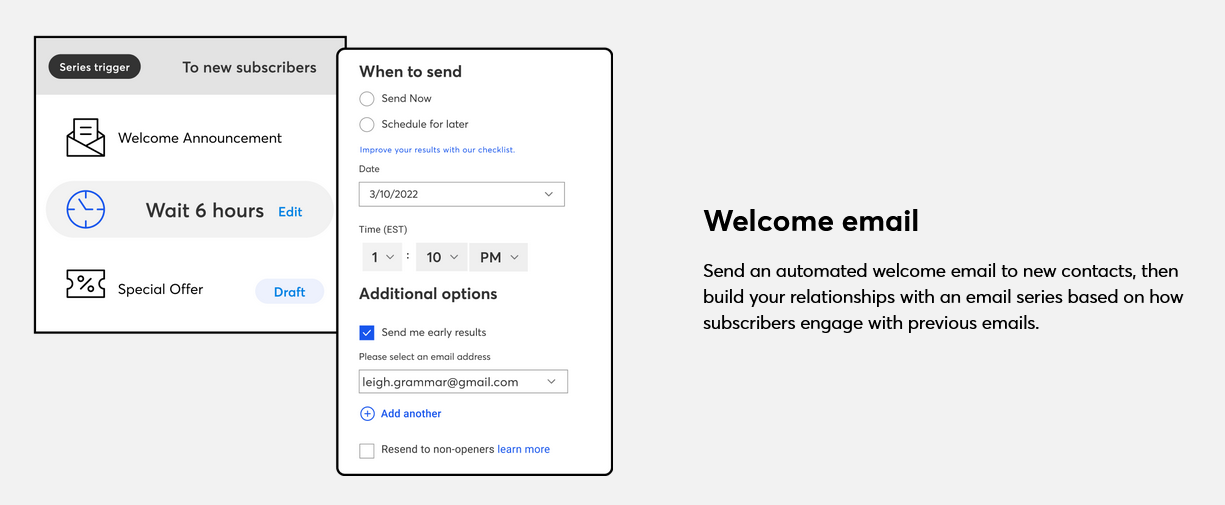
Task: Open the Date dropdown showing 3/10/2022
Action: pos(462,194)
